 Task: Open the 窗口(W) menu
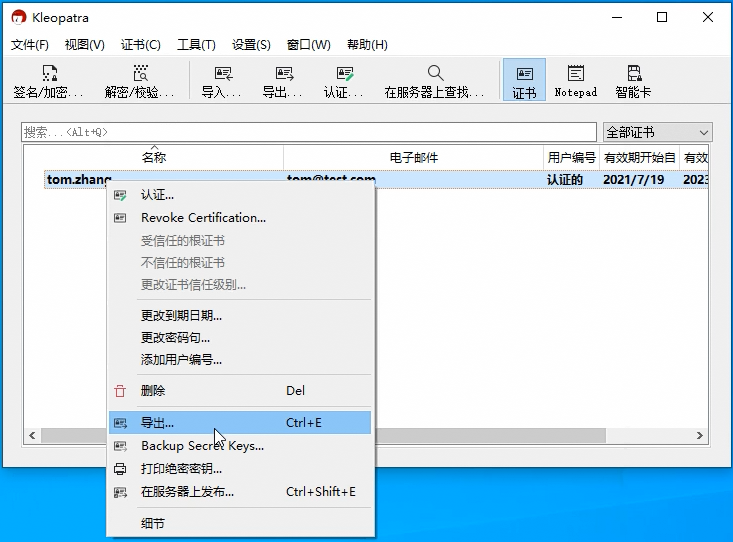[x=309, y=44]
